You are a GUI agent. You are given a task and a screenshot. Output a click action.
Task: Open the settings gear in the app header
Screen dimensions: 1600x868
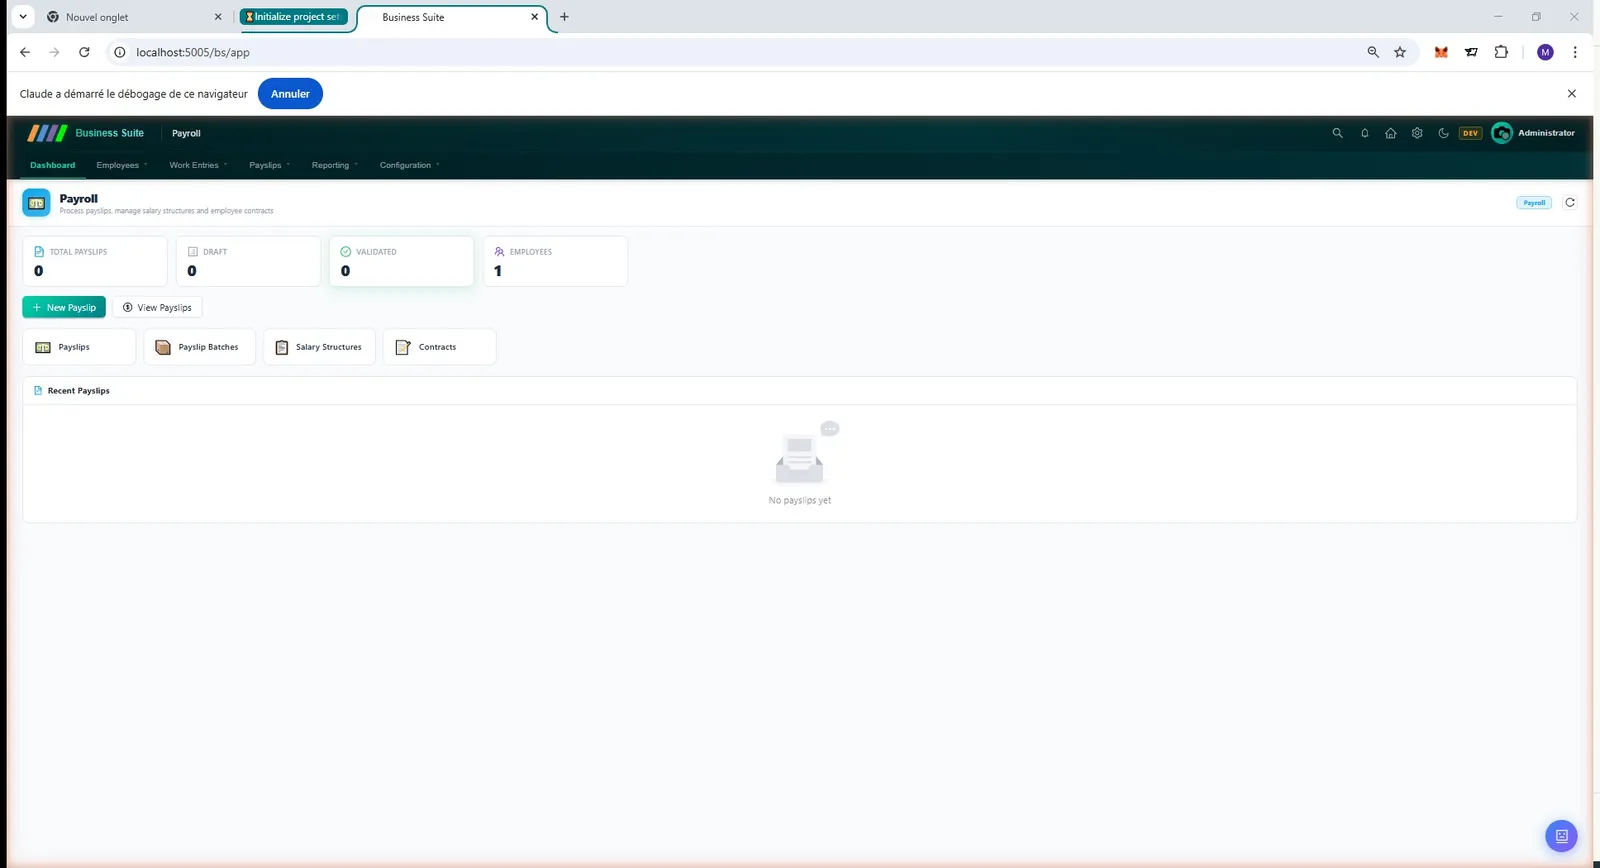(1417, 133)
